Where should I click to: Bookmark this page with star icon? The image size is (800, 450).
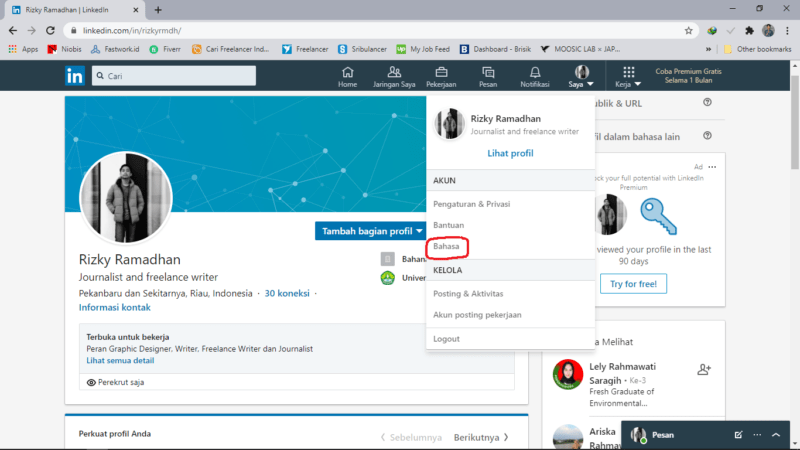(x=689, y=31)
